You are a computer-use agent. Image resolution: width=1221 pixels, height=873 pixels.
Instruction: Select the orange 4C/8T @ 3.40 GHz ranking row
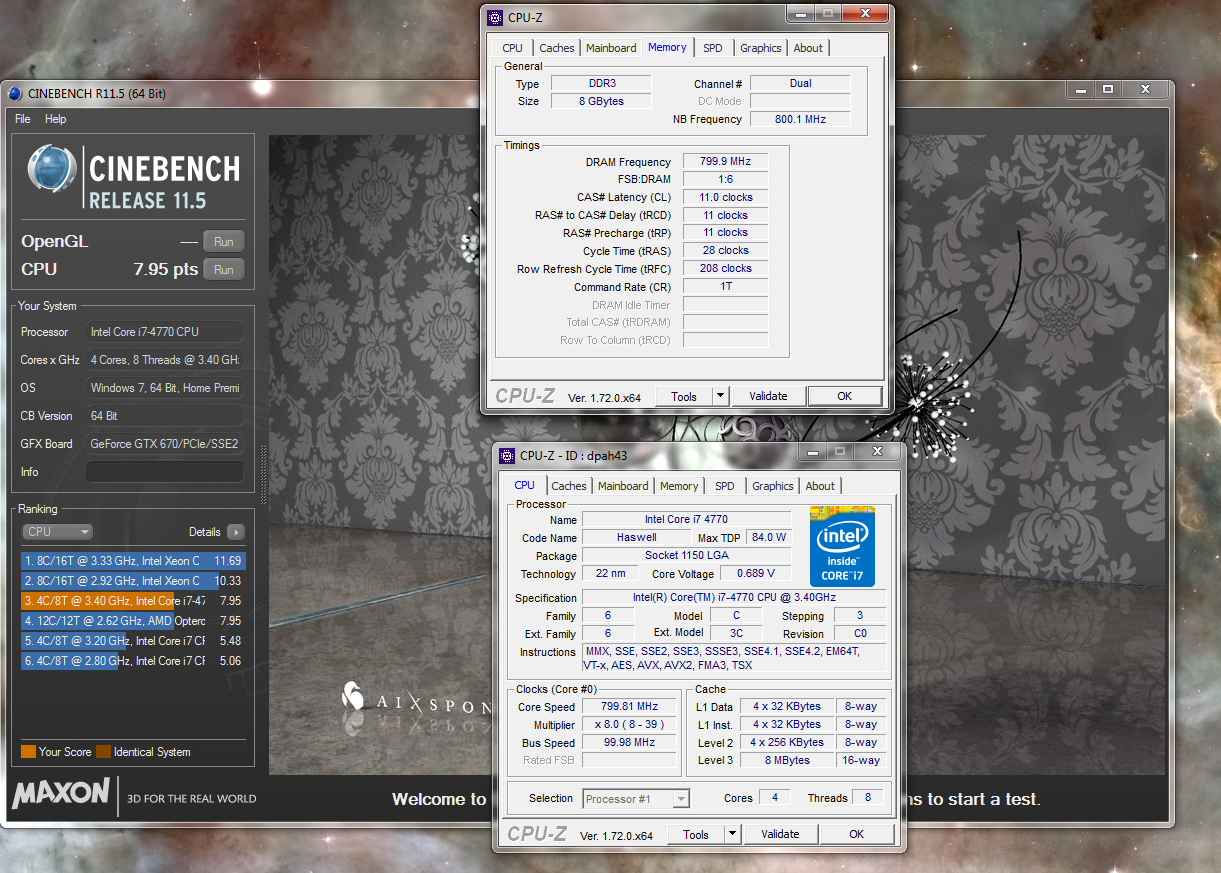click(x=132, y=601)
